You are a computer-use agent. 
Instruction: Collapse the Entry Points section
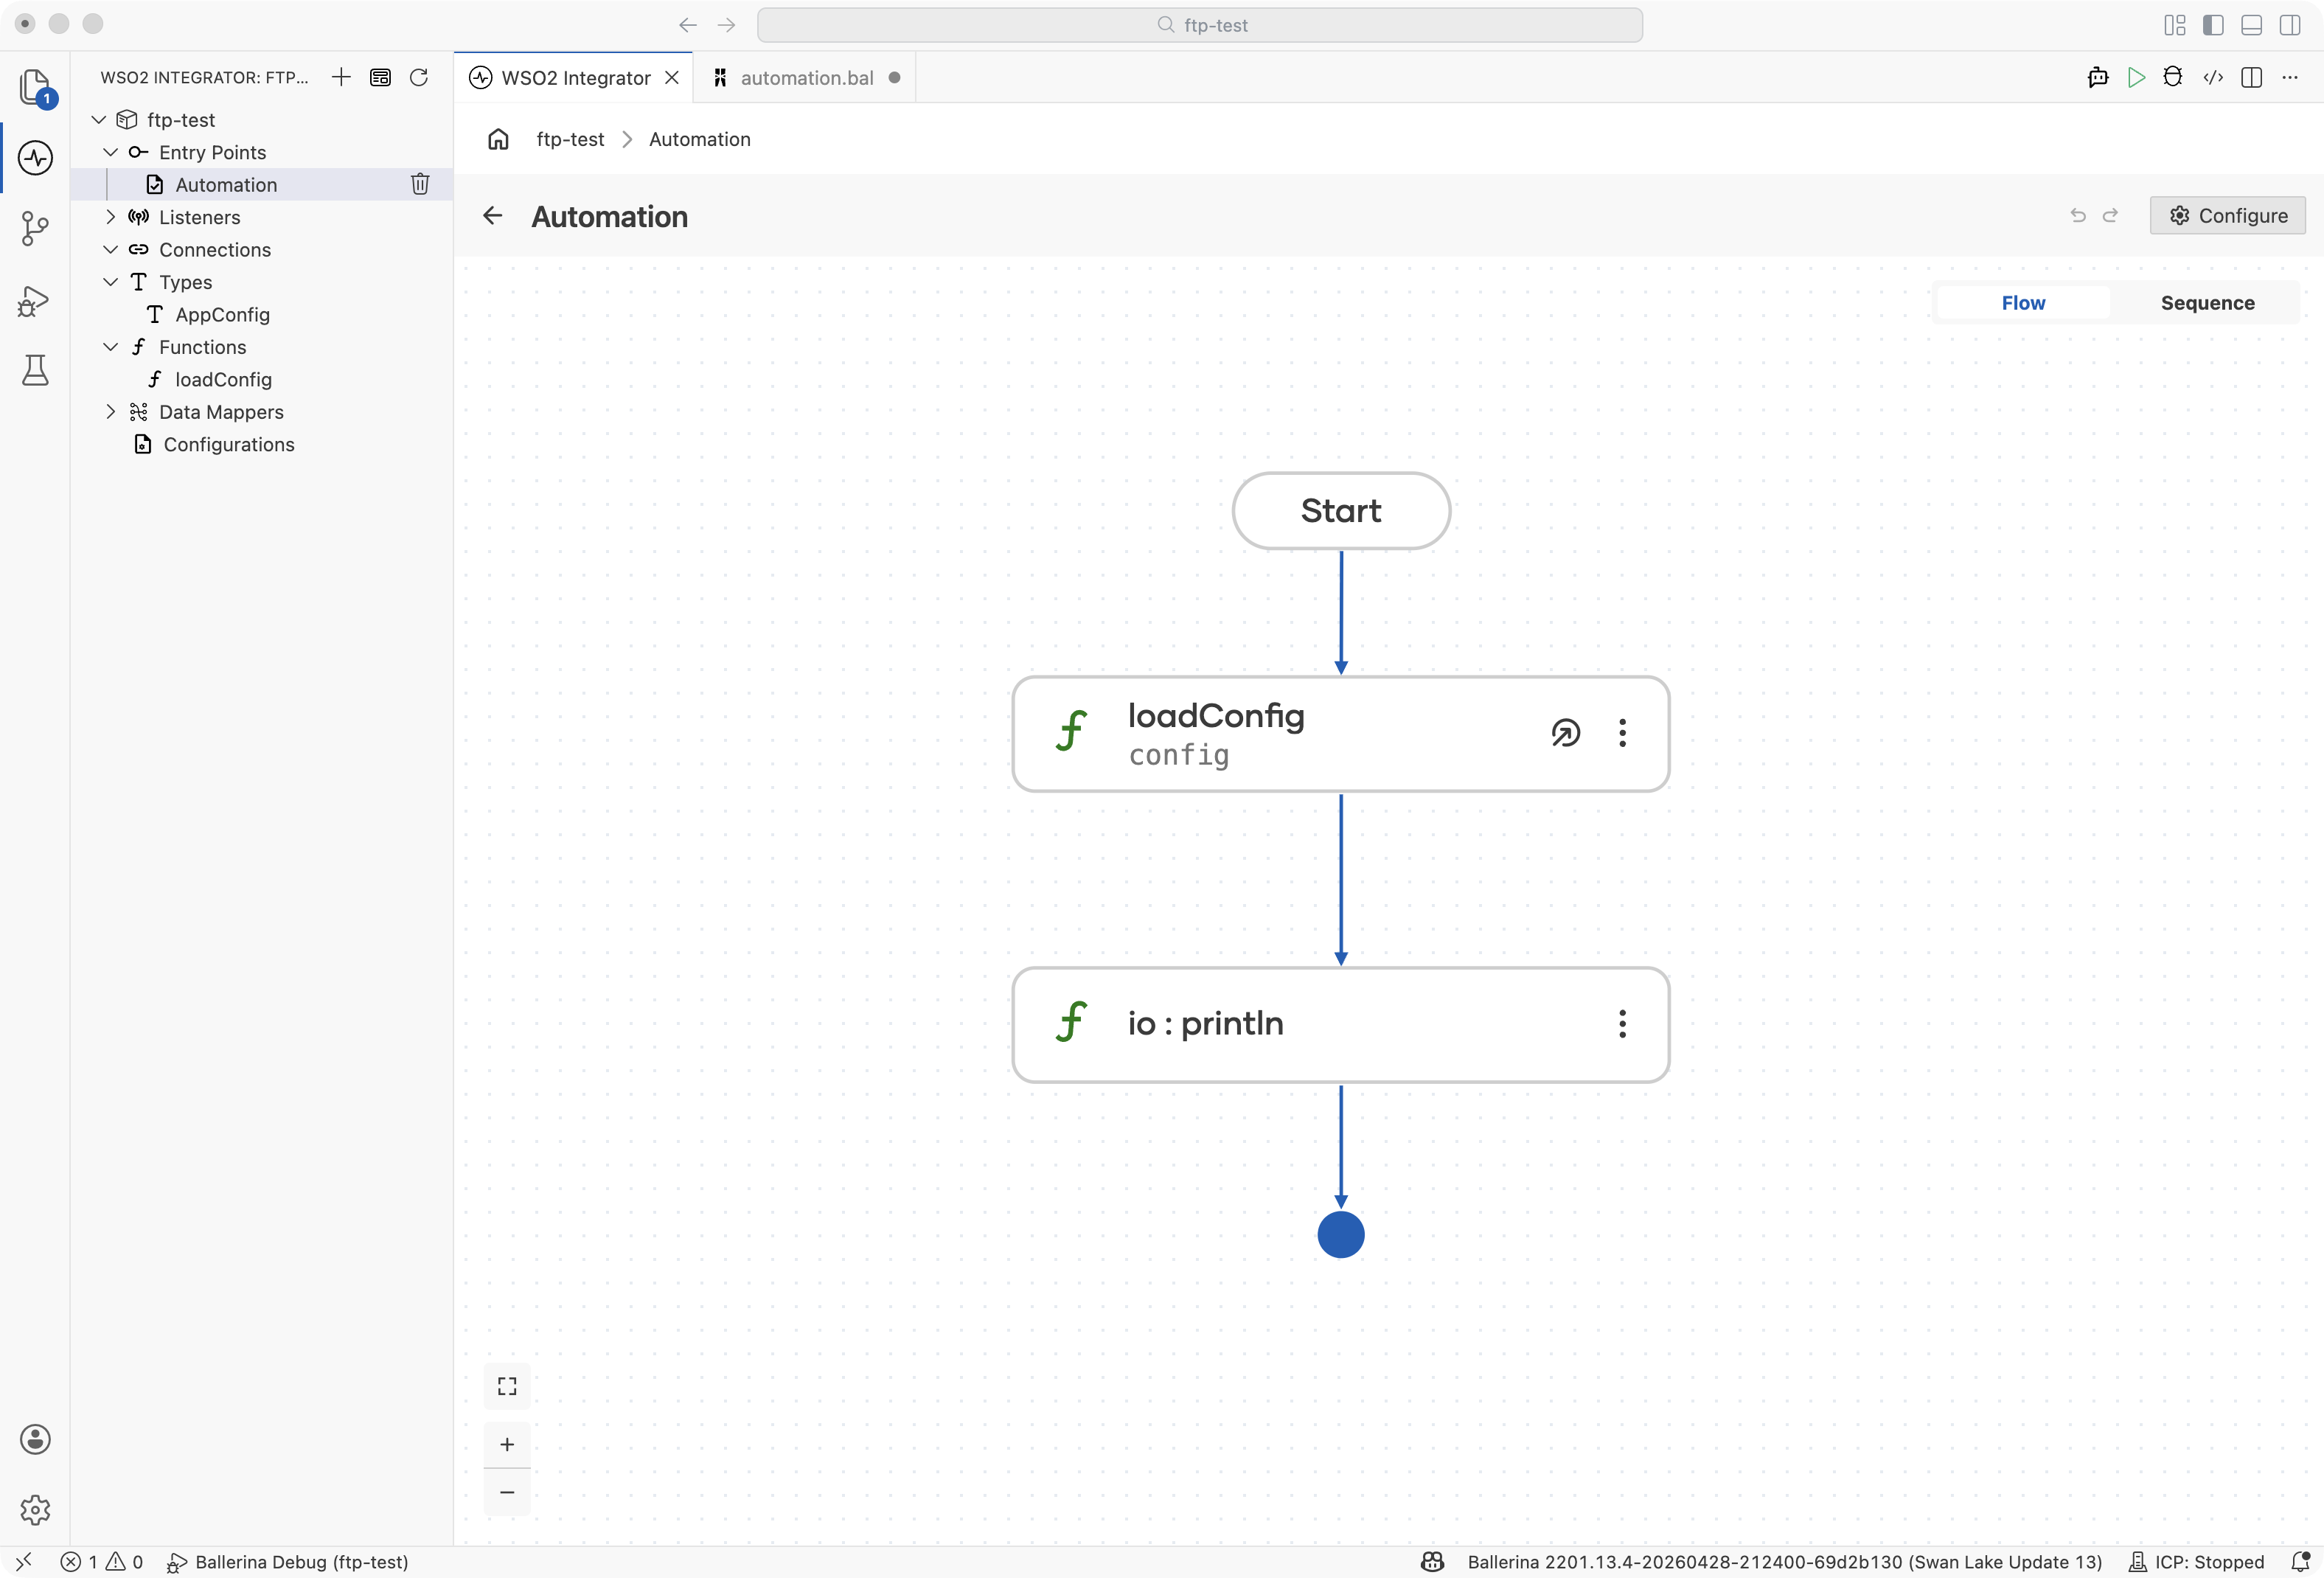(x=111, y=152)
